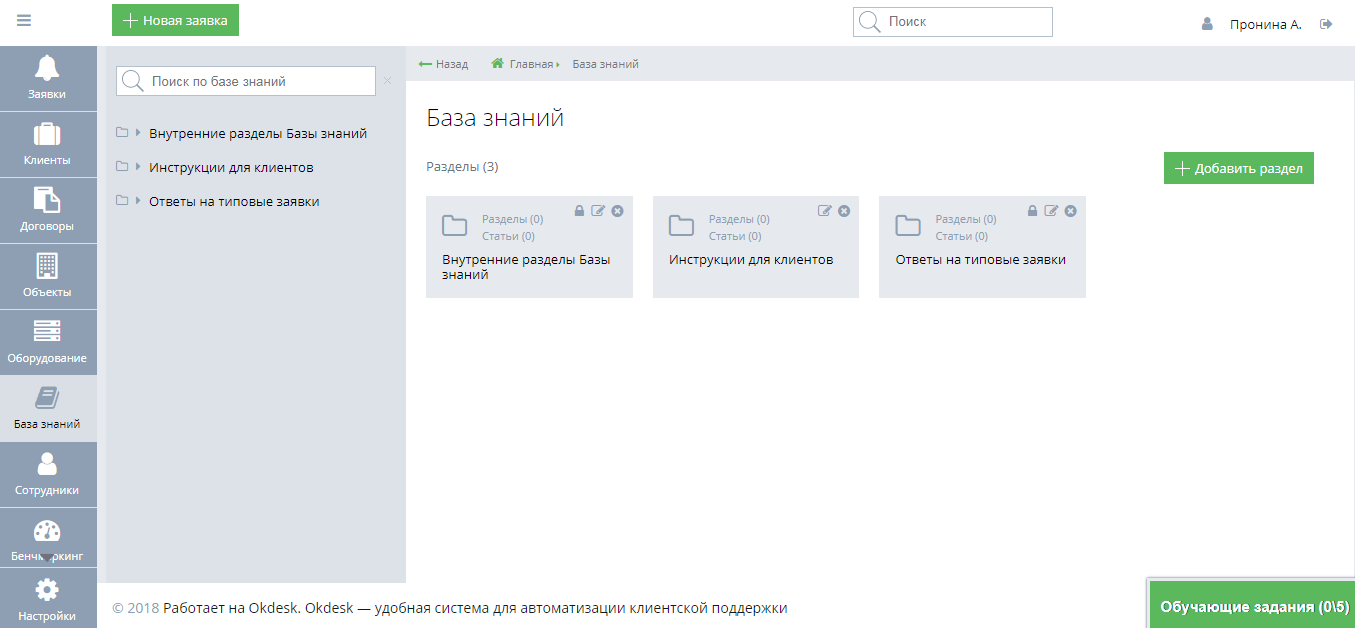This screenshot has width=1355, height=628.
Task: Select the Оборудование sidebar icon
Action: pyautogui.click(x=48, y=342)
